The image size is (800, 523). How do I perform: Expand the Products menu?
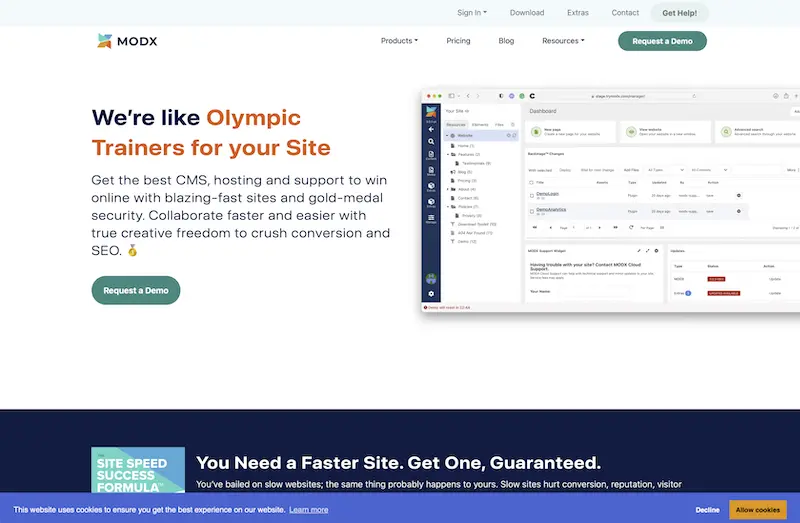tap(399, 41)
